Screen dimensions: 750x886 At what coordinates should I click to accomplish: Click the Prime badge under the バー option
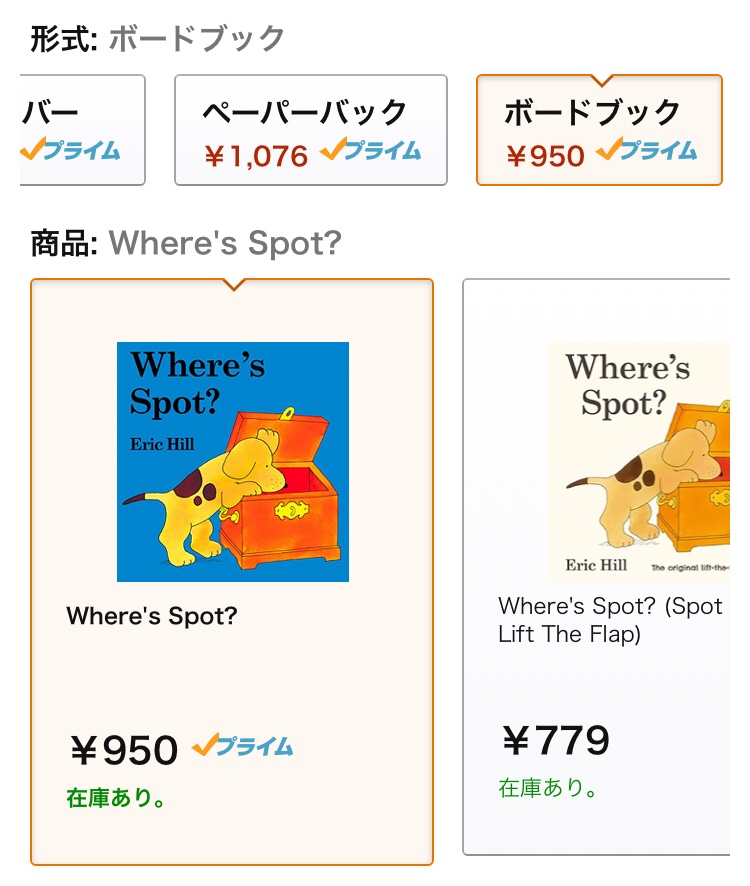(x=71, y=150)
